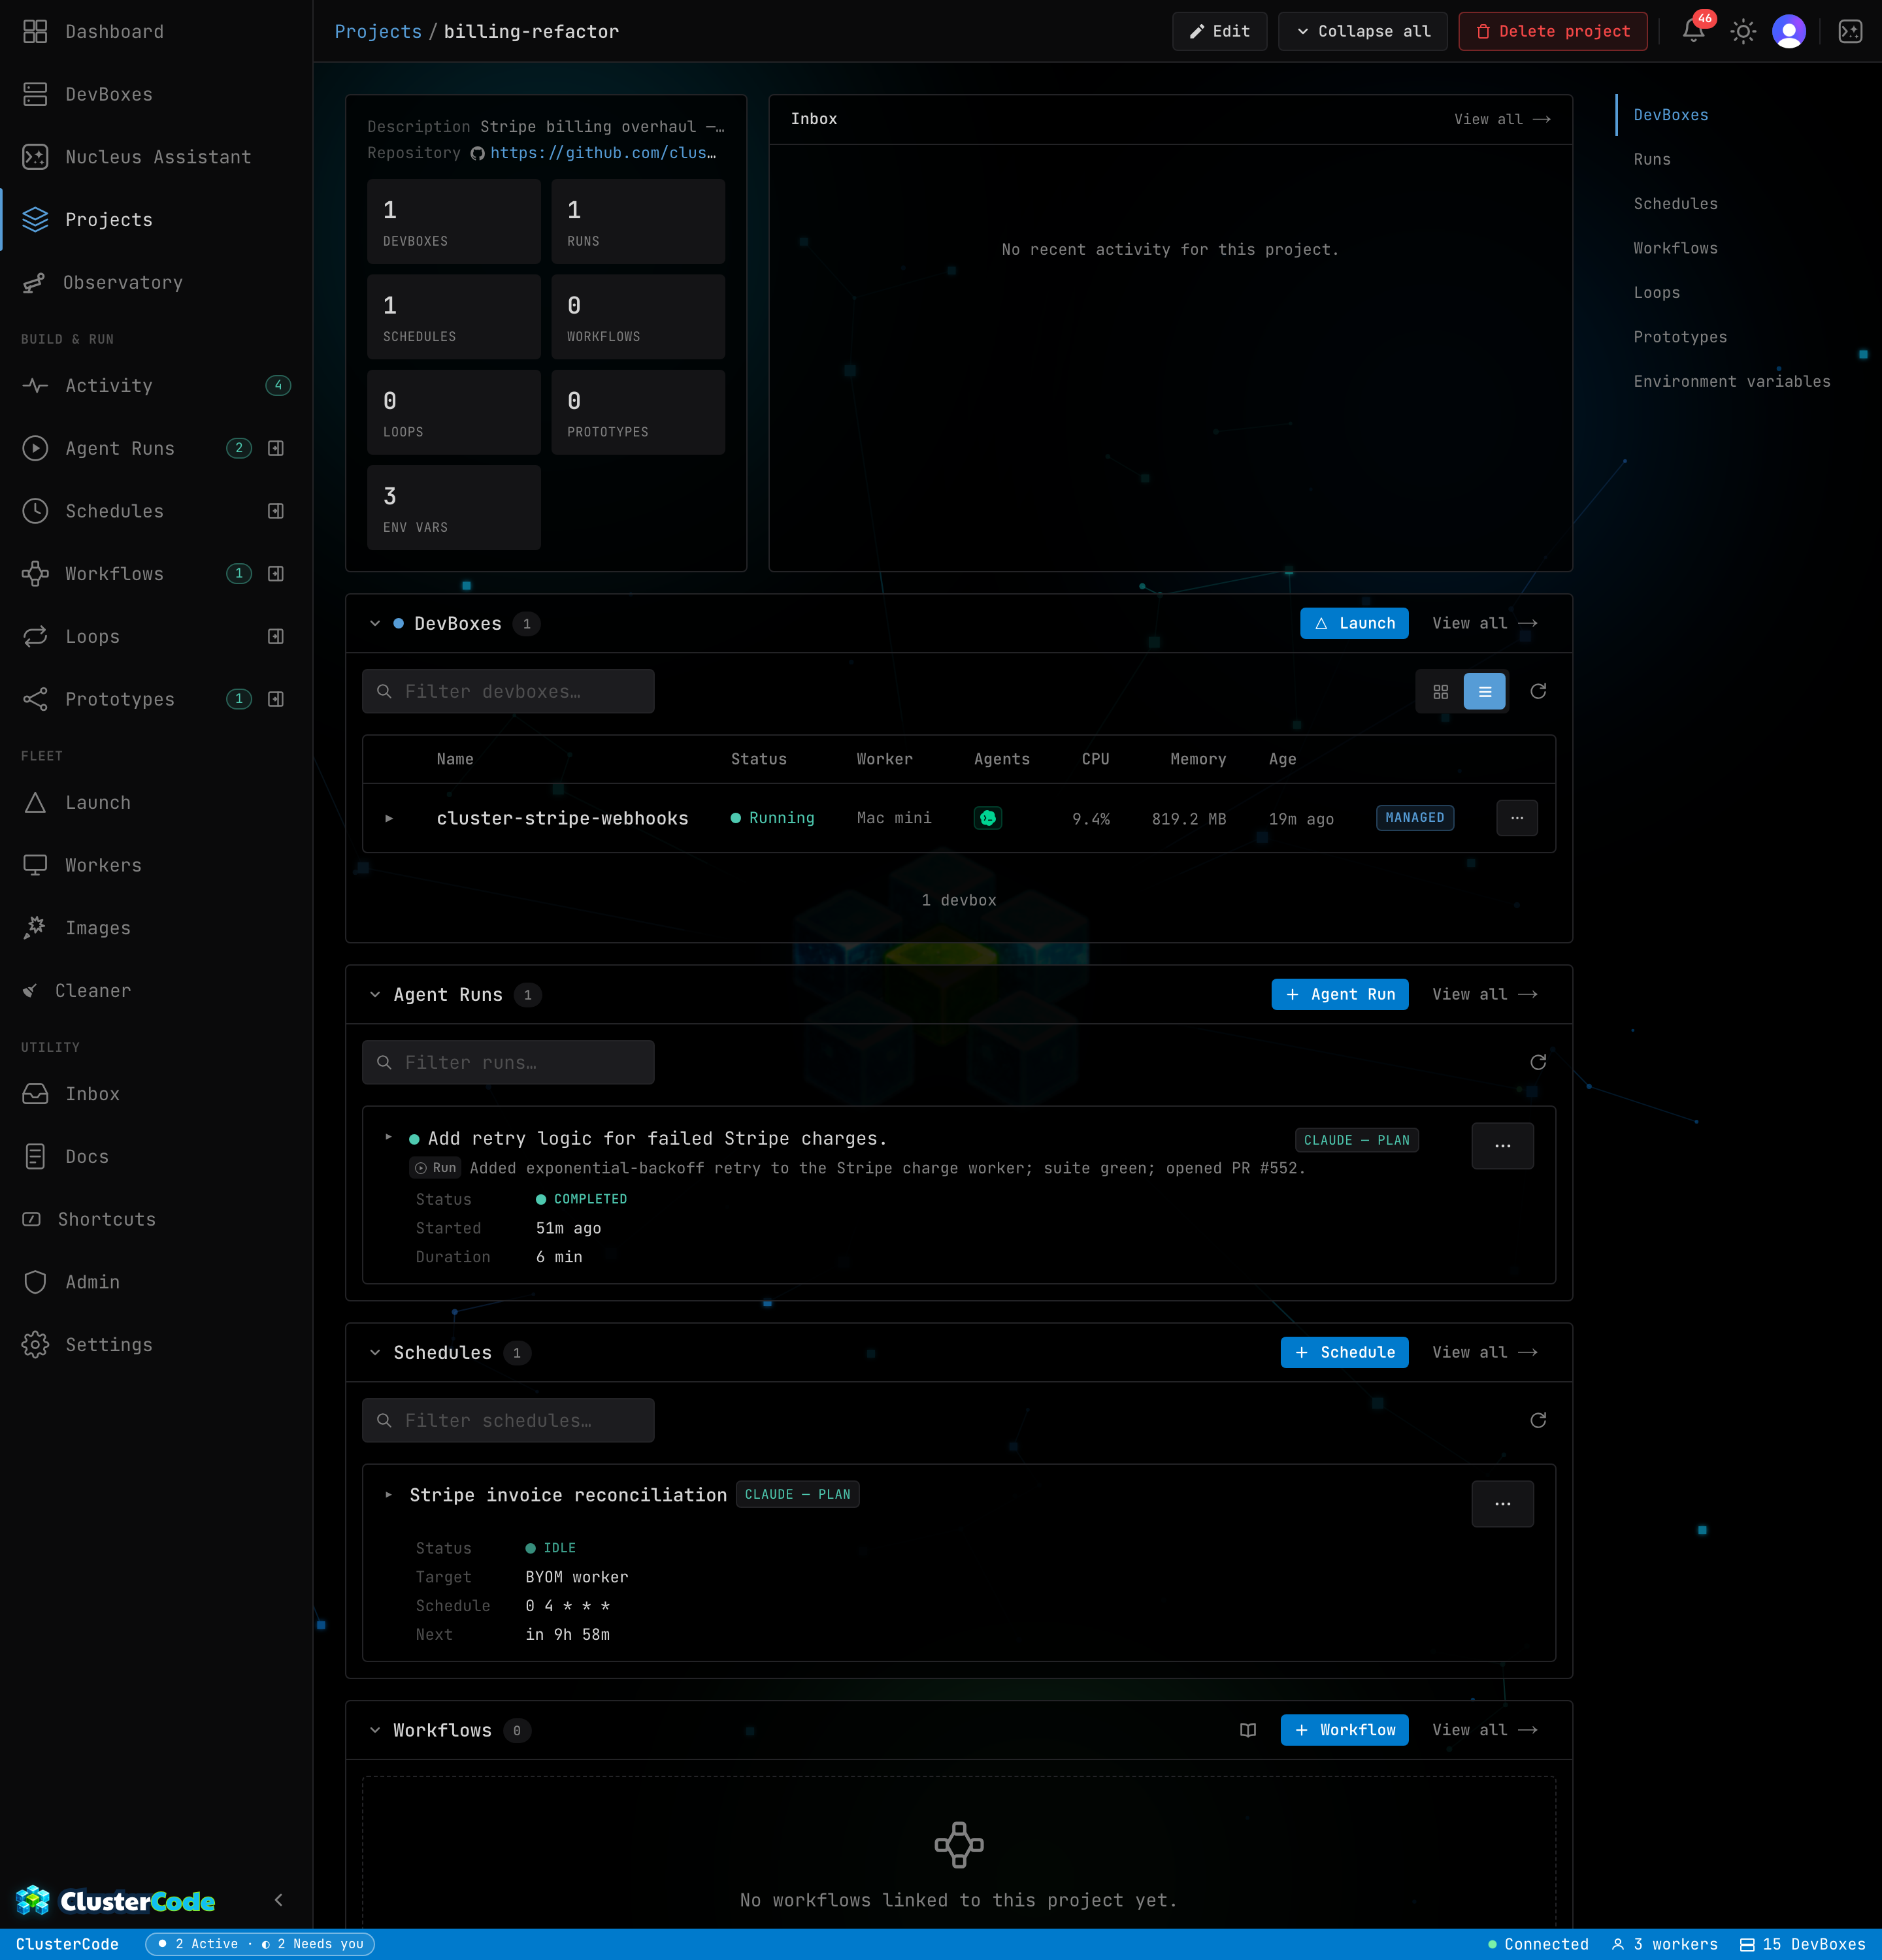The width and height of the screenshot is (1882, 1960).
Task: Jump to Environment variables section
Action: 1732,381
